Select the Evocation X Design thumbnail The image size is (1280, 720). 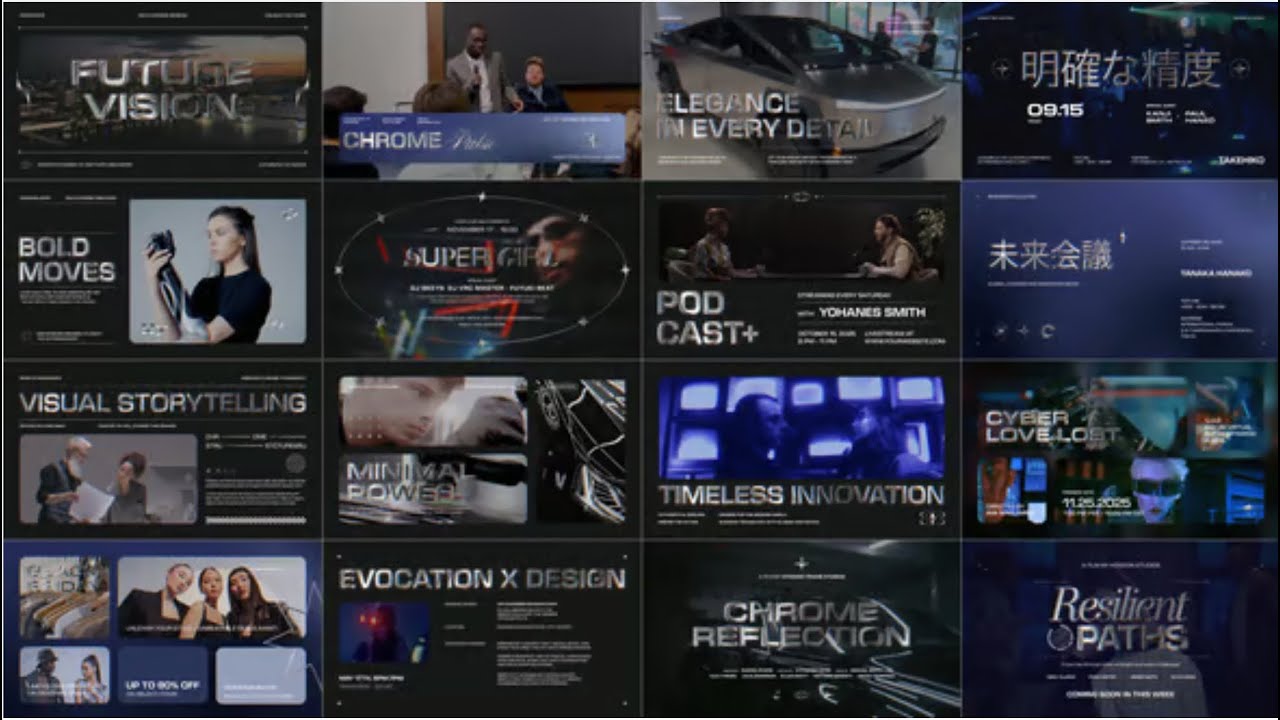tap(482, 629)
